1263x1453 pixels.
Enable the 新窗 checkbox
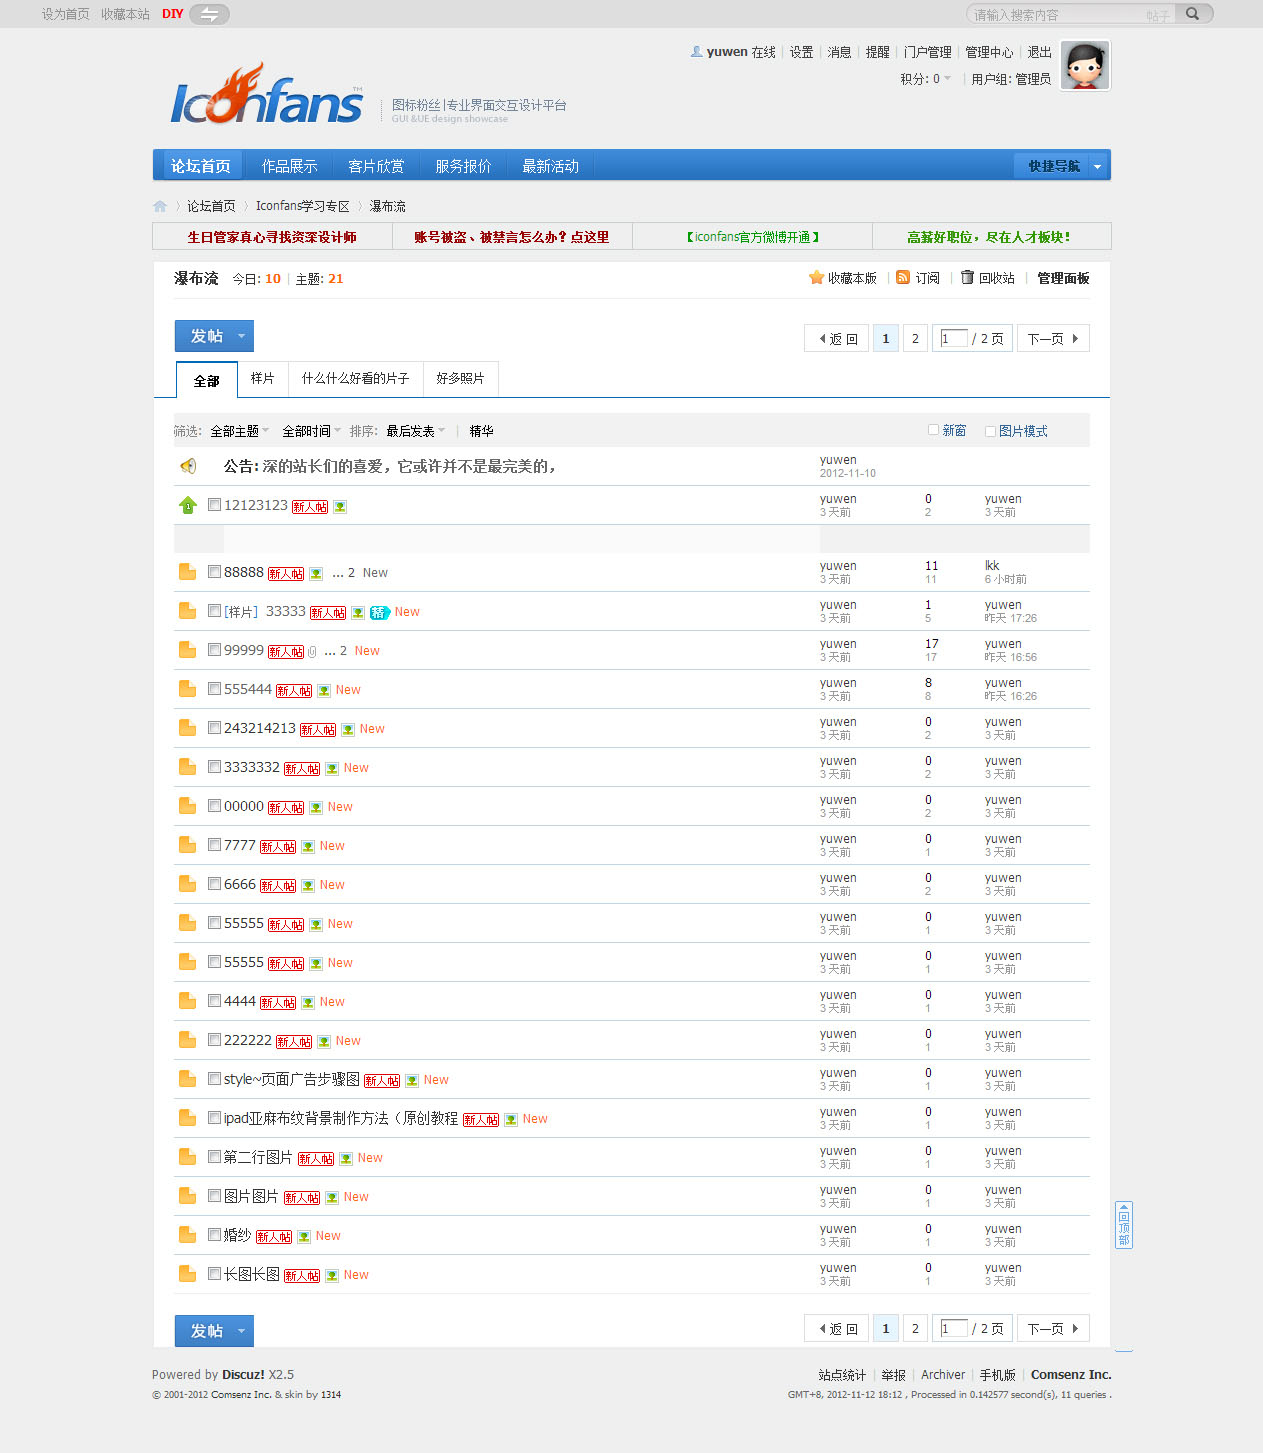(x=933, y=430)
